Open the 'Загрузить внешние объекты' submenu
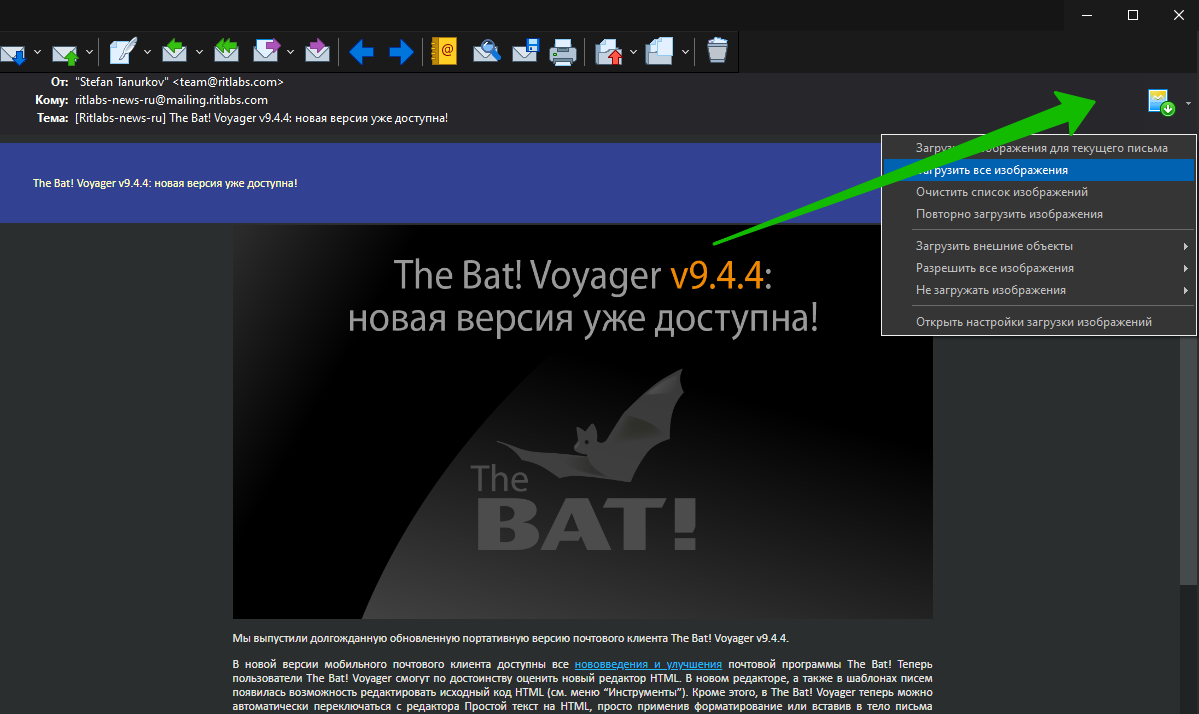Image resolution: width=1199 pixels, height=714 pixels. coord(1038,246)
